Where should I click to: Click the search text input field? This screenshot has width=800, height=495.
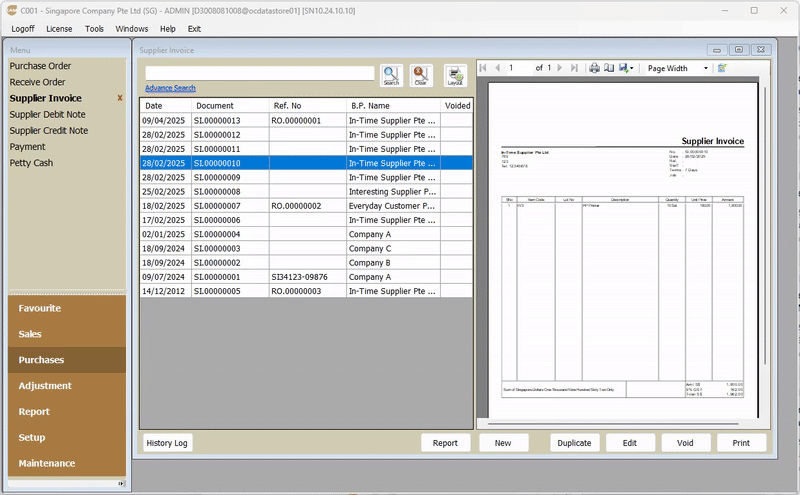pos(259,73)
